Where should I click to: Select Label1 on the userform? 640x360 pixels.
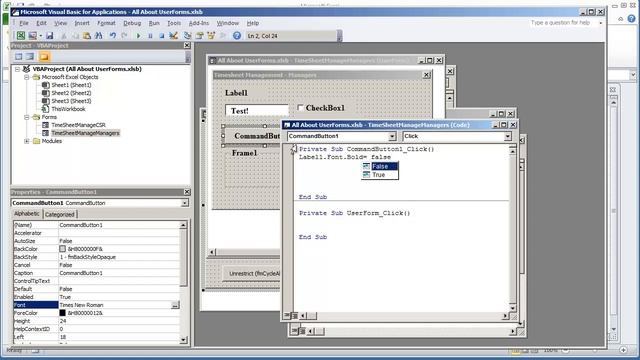click(236, 93)
